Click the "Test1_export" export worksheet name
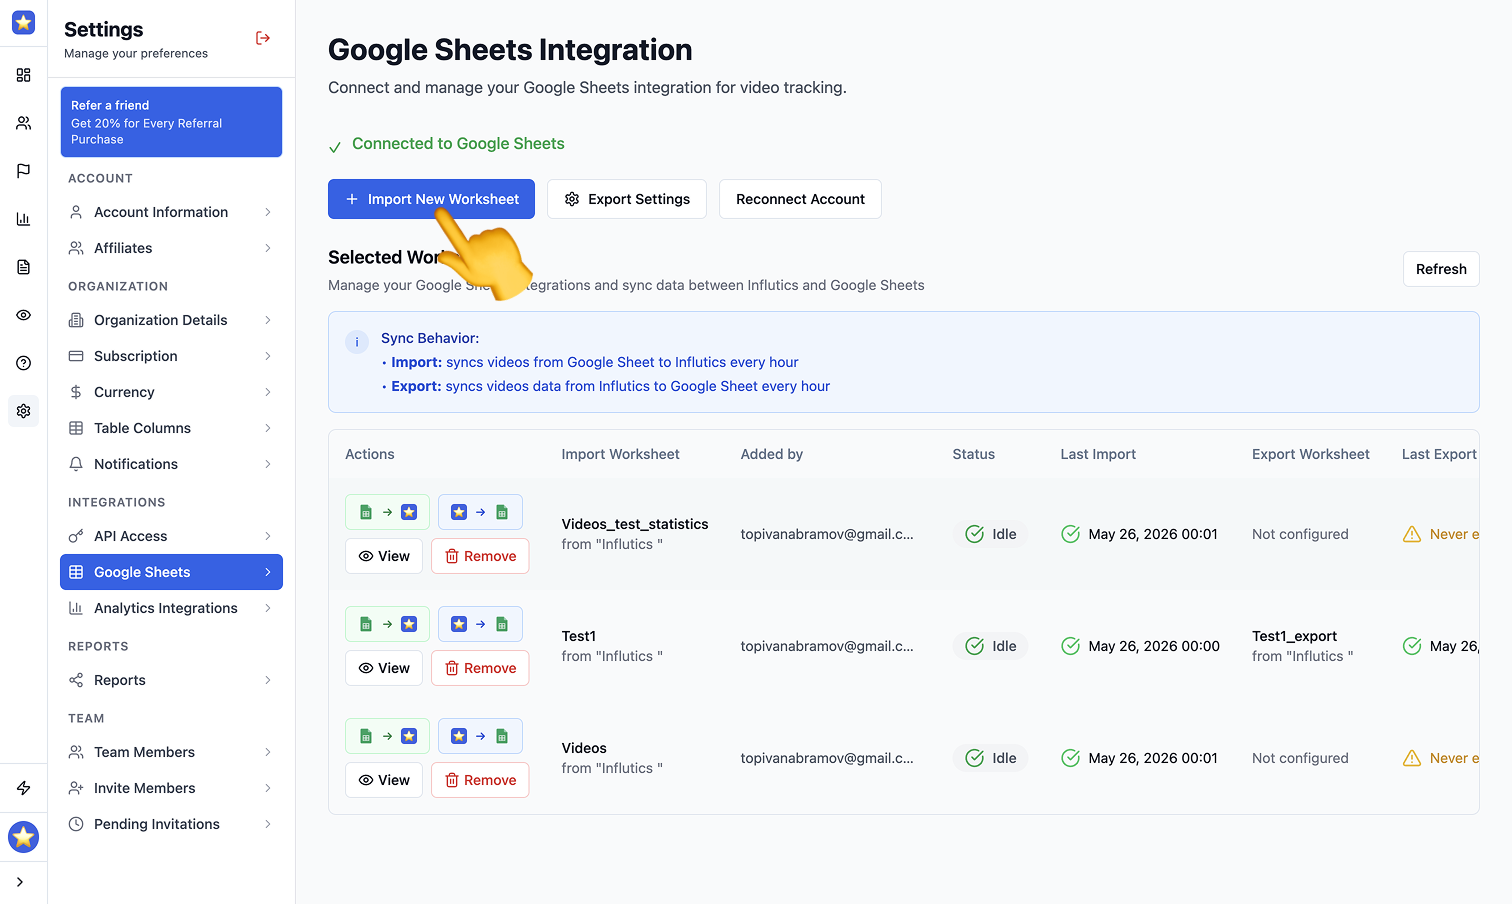 pyautogui.click(x=1294, y=636)
